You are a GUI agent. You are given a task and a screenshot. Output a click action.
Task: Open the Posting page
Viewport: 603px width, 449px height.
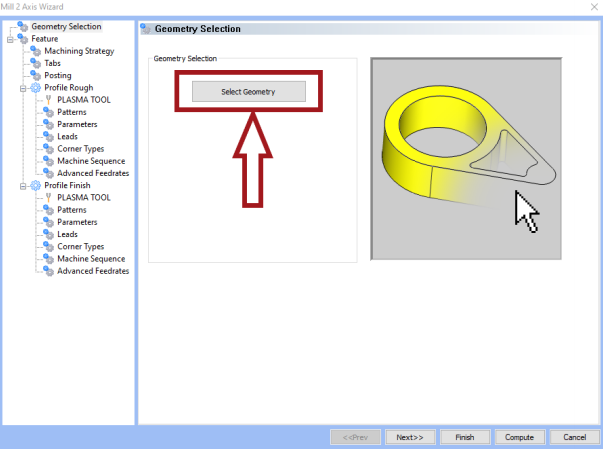(x=58, y=75)
